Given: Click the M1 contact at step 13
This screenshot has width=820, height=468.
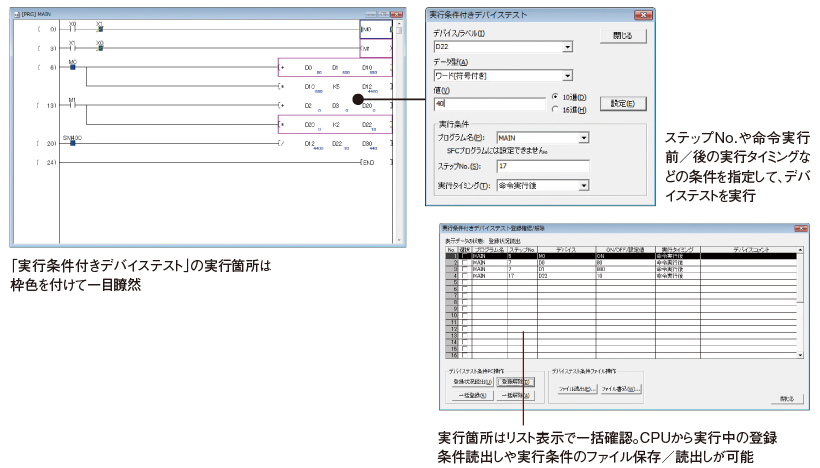Looking at the screenshot, I should (73, 105).
